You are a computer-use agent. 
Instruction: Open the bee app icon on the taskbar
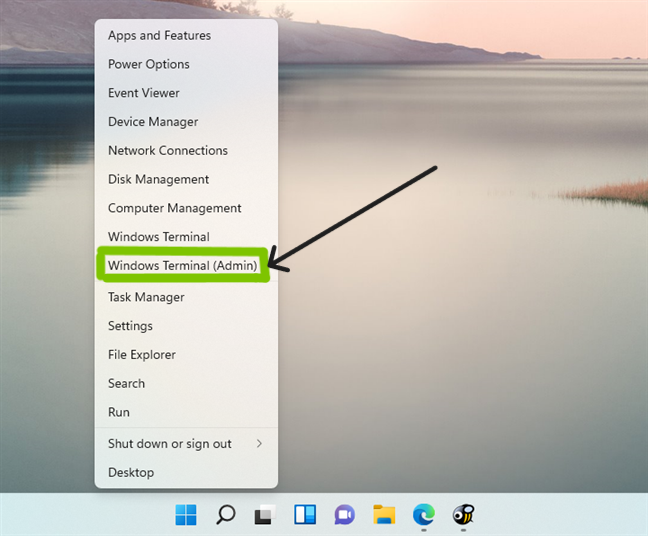(463, 515)
